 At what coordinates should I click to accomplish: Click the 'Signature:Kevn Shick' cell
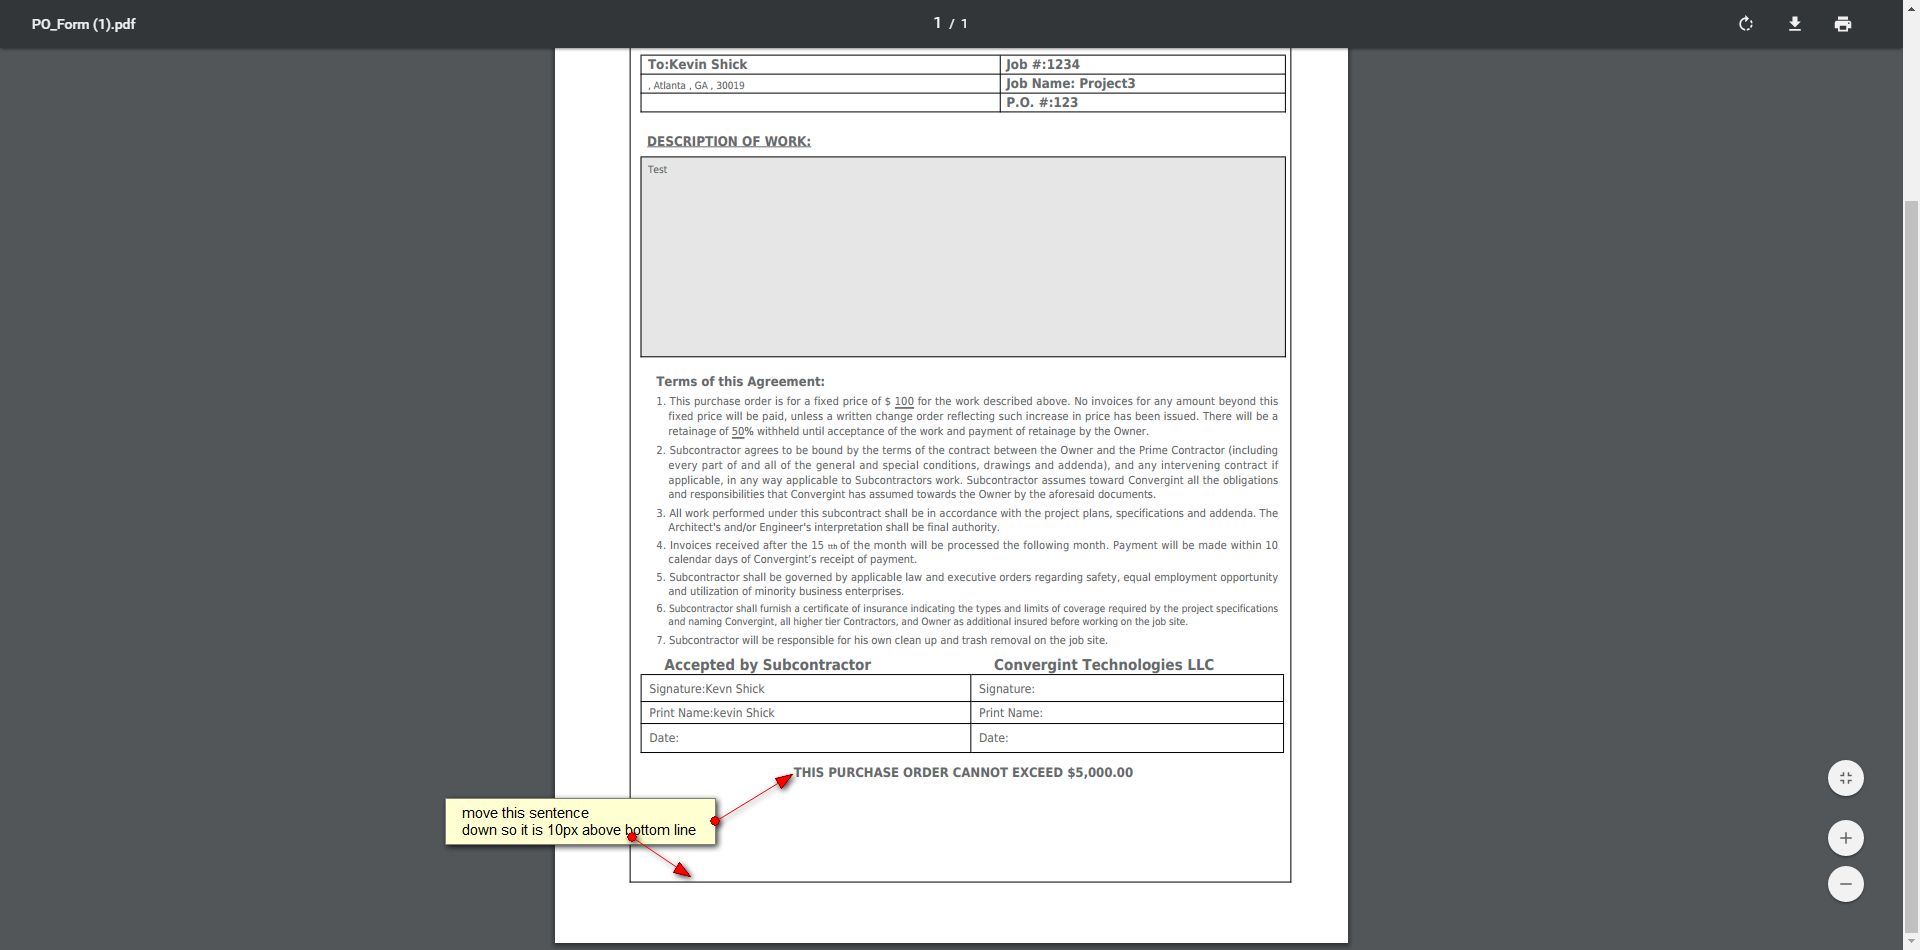pyautogui.click(x=806, y=689)
